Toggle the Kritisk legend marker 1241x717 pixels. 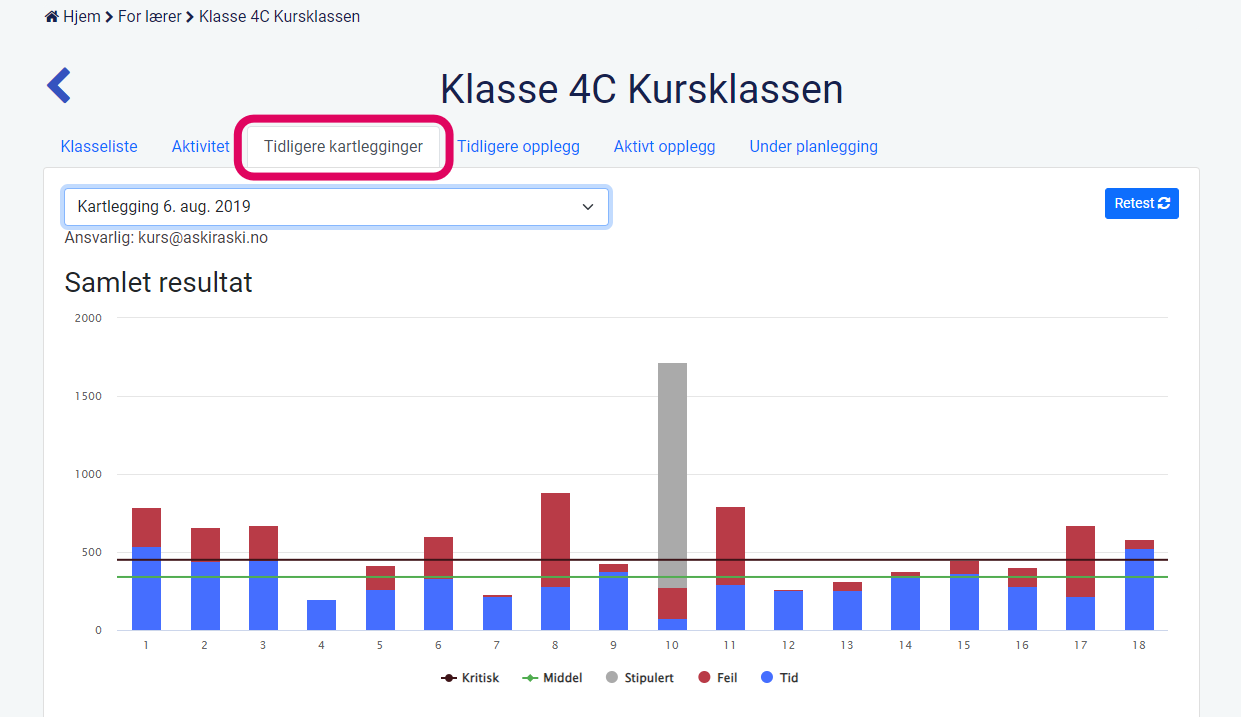tap(449, 678)
